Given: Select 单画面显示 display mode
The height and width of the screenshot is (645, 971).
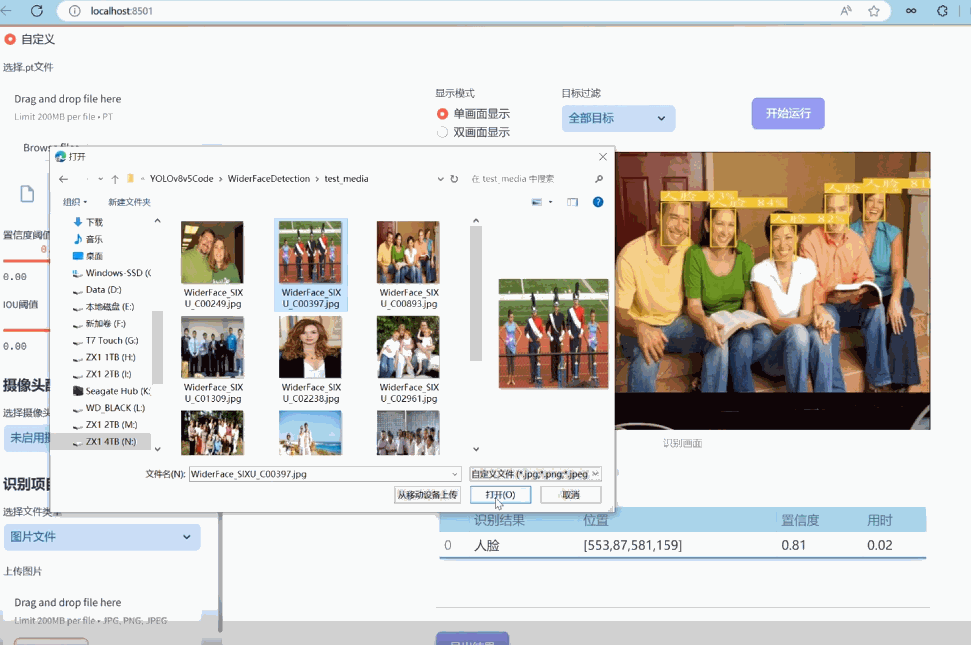Looking at the screenshot, I should pyautogui.click(x=442, y=114).
